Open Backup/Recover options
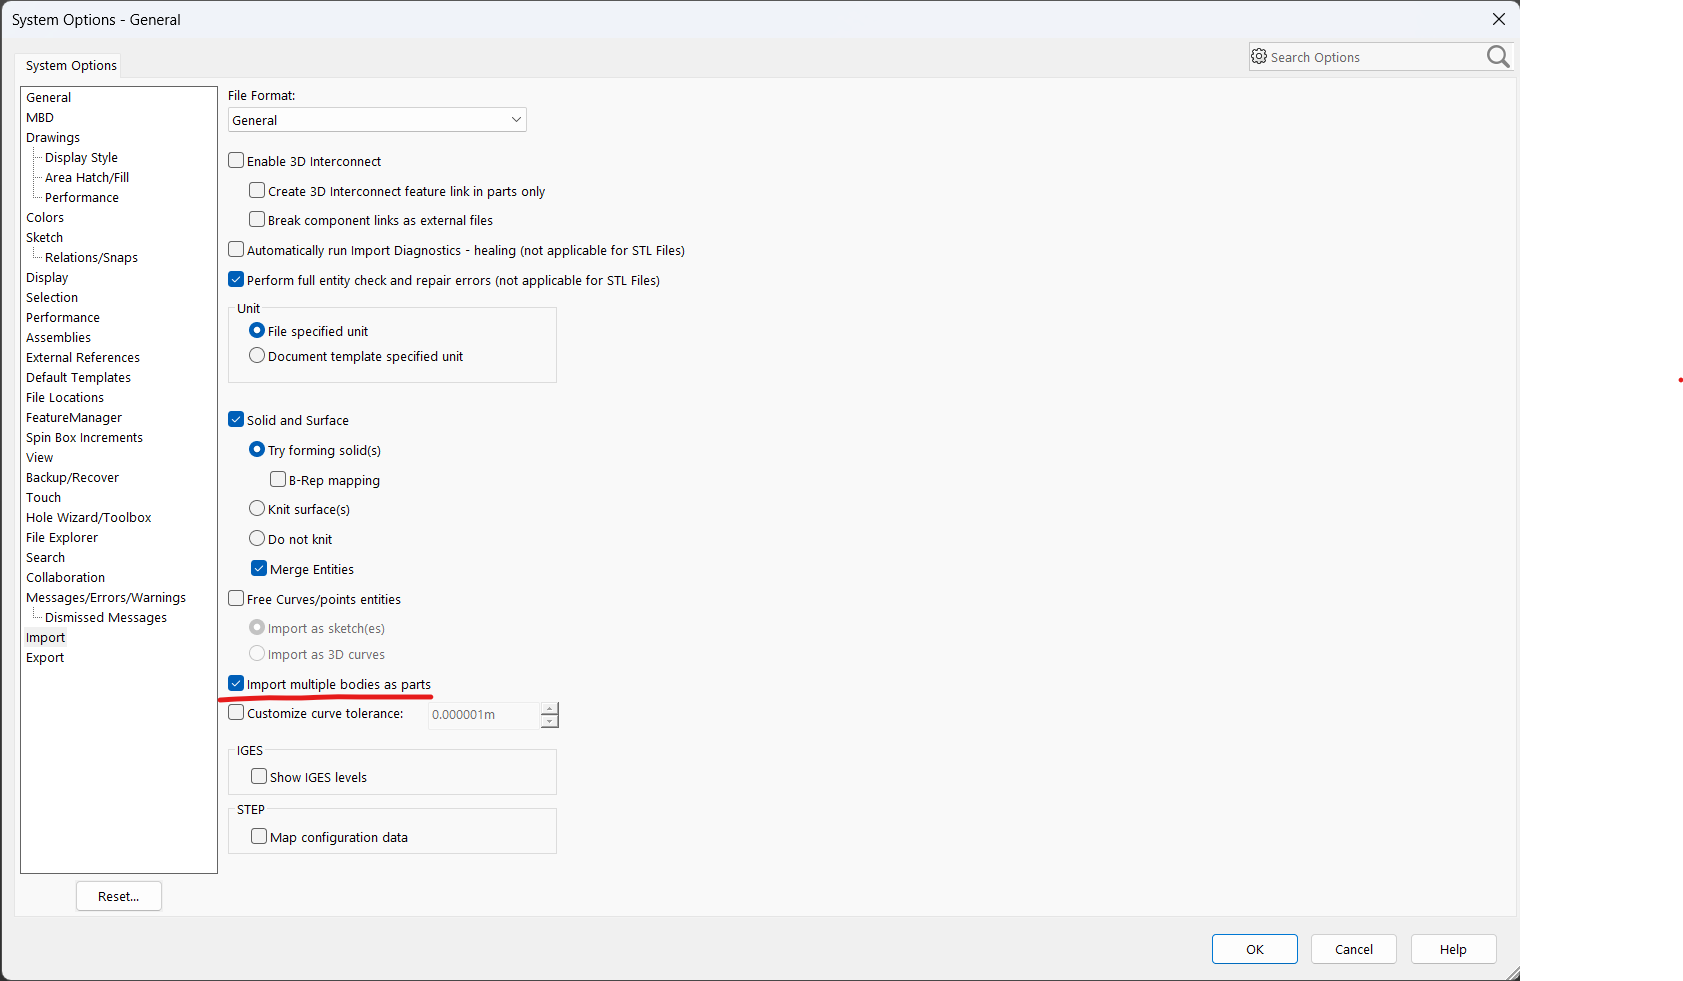Viewport: 1683px width, 981px height. coord(72,478)
